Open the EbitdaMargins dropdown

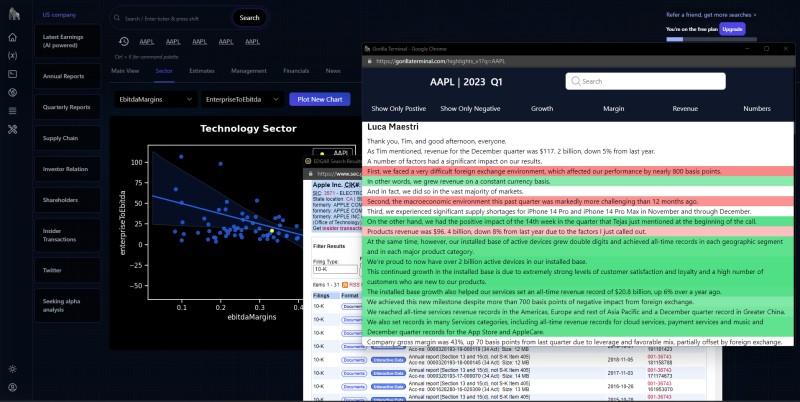[156, 99]
